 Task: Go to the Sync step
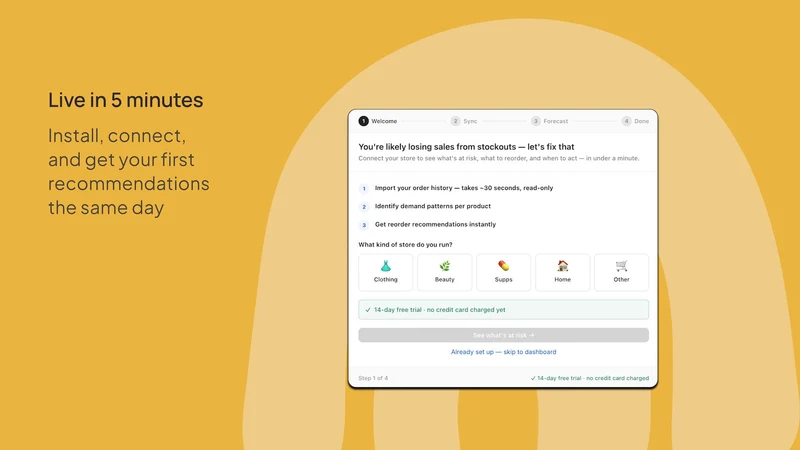pyautogui.click(x=464, y=121)
